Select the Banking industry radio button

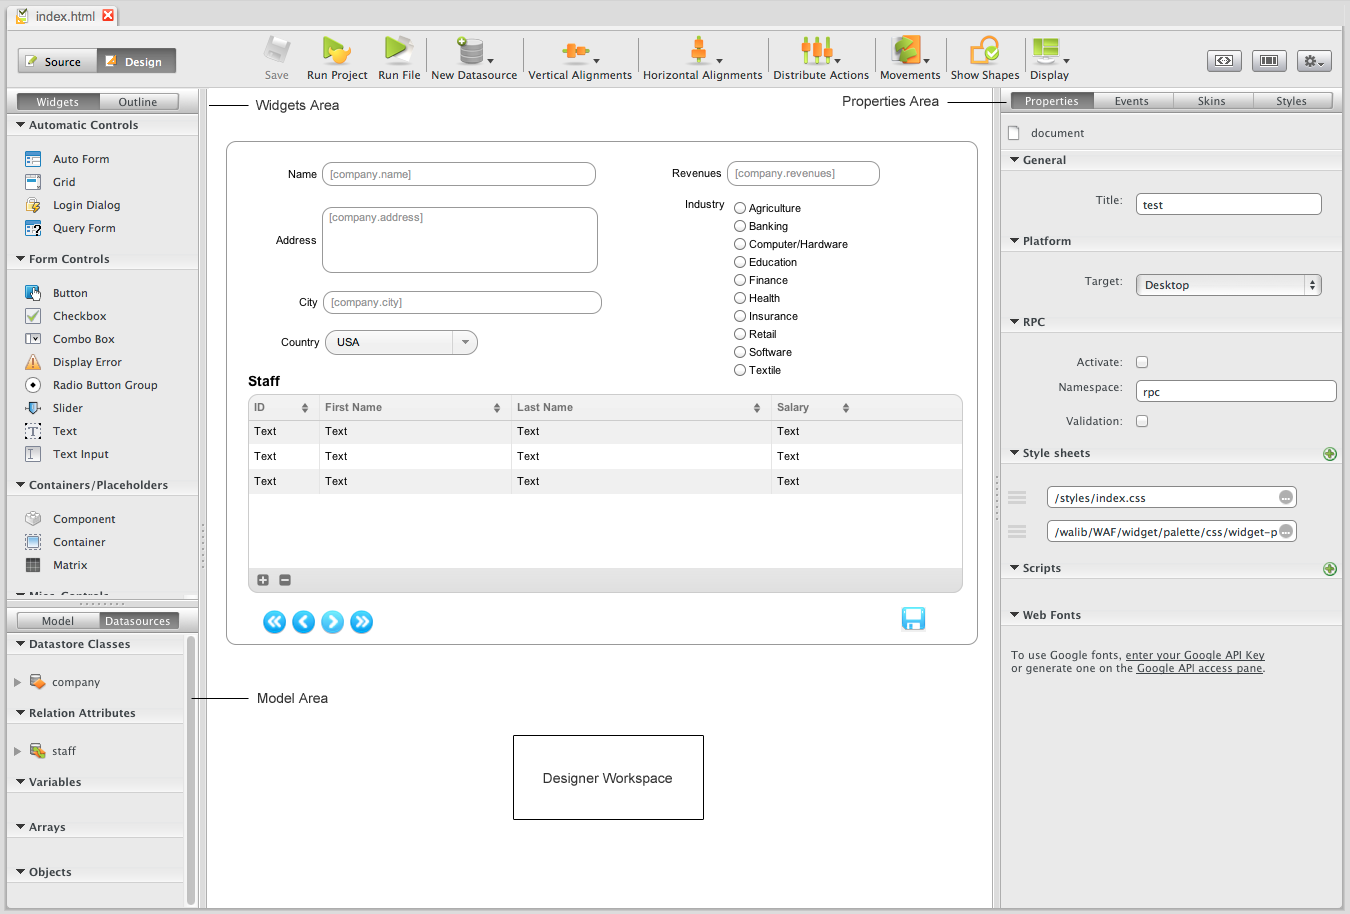pos(740,226)
